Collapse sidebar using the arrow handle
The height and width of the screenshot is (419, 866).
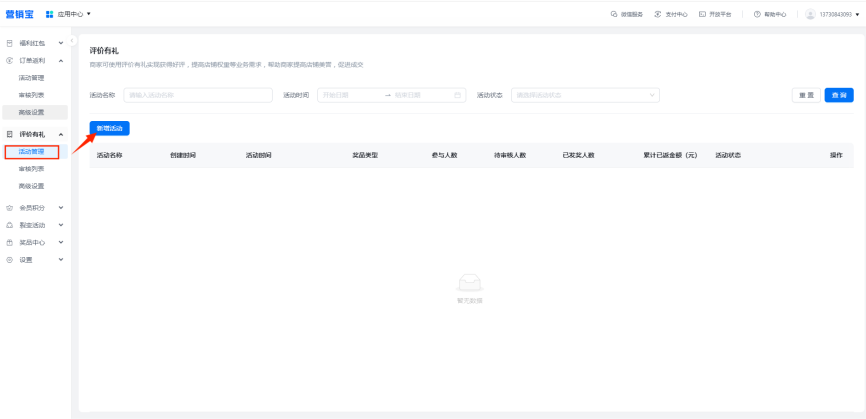point(73,40)
